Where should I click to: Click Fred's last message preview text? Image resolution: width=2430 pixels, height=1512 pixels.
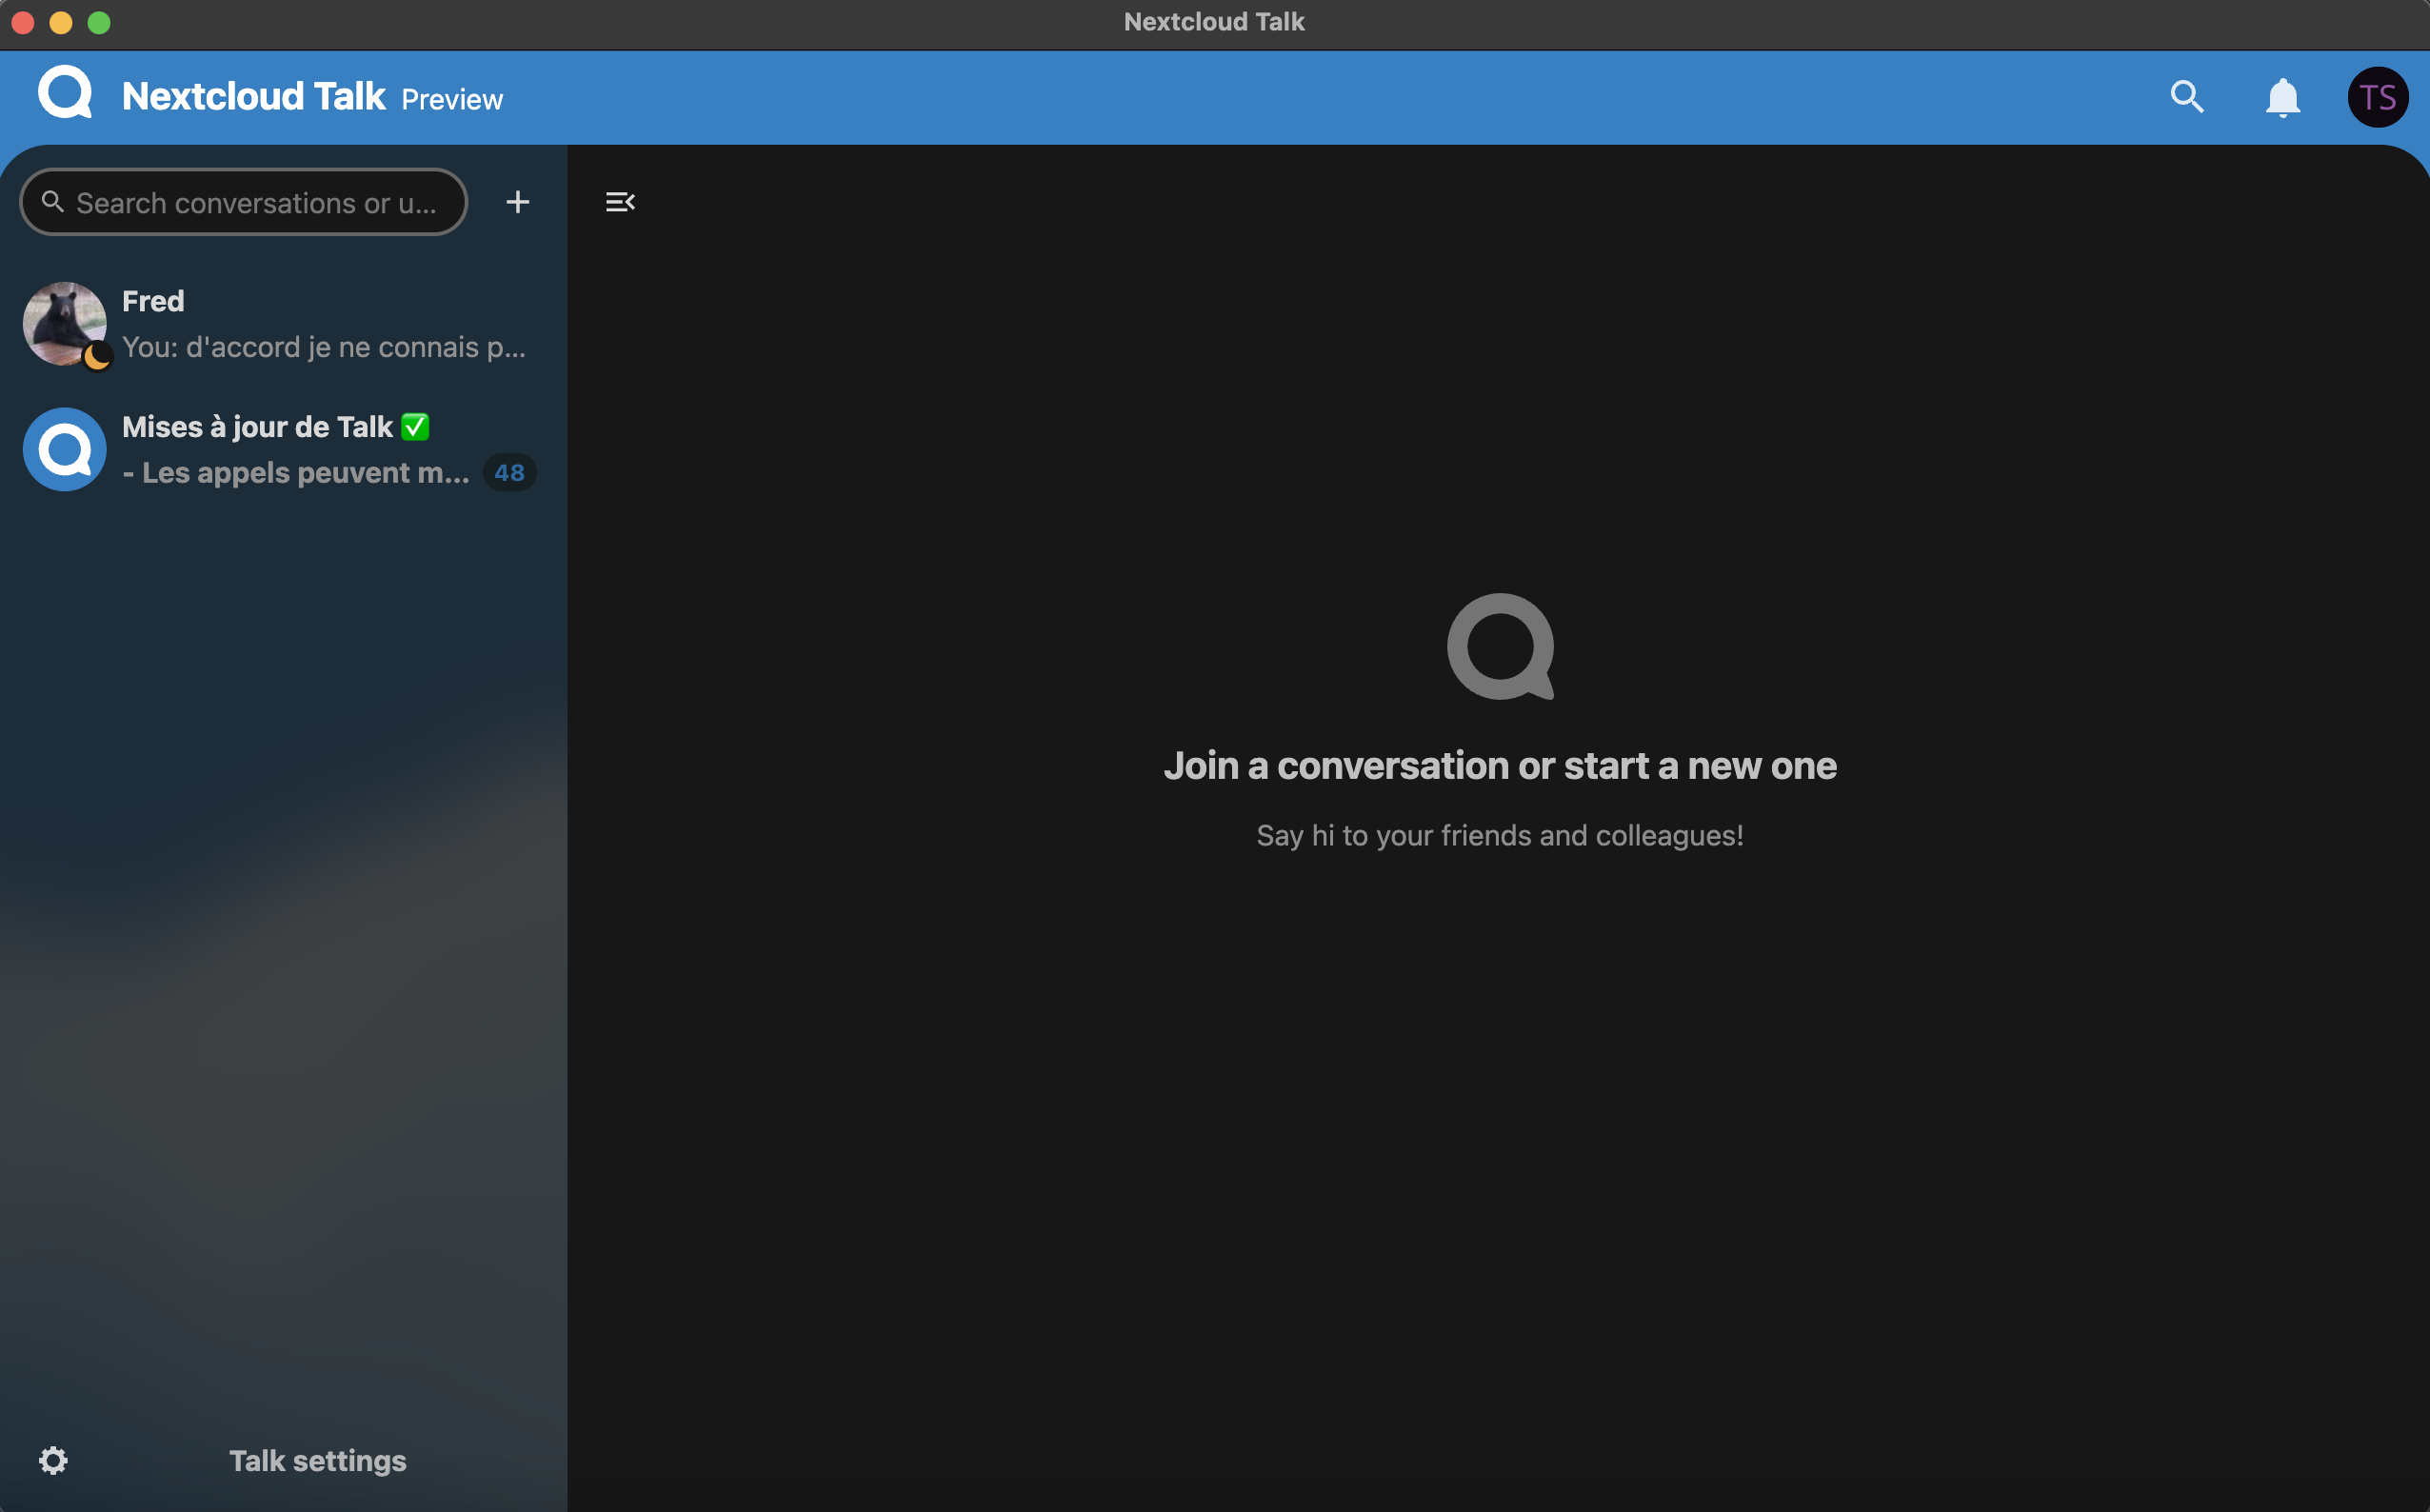click(x=323, y=347)
